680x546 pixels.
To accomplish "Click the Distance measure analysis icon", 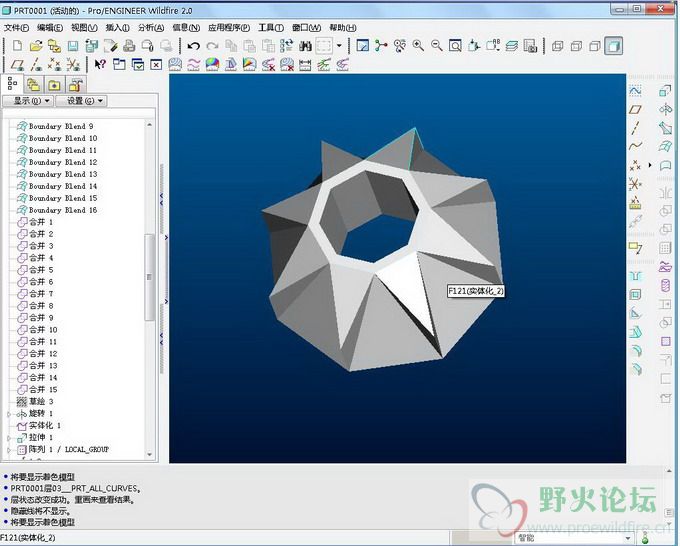I will coord(305,65).
